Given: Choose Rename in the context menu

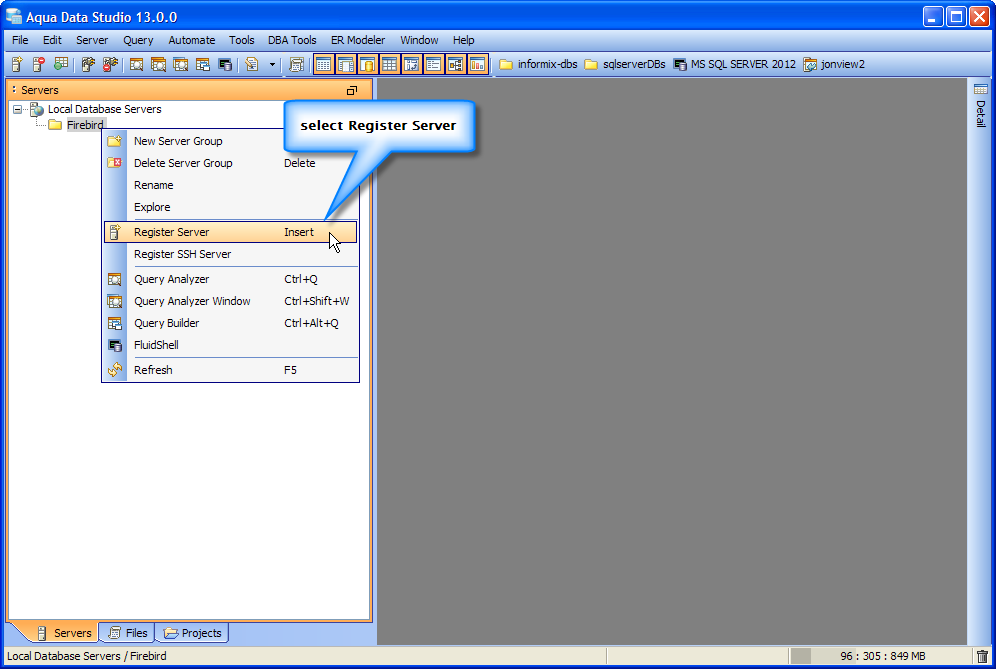Looking at the screenshot, I should pos(230,185).
